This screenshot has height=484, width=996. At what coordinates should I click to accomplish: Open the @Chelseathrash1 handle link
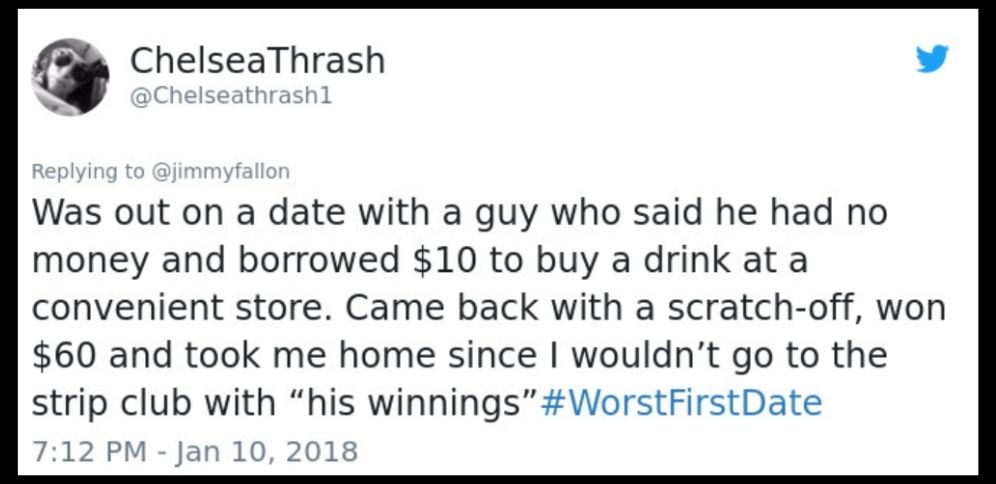click(x=231, y=97)
